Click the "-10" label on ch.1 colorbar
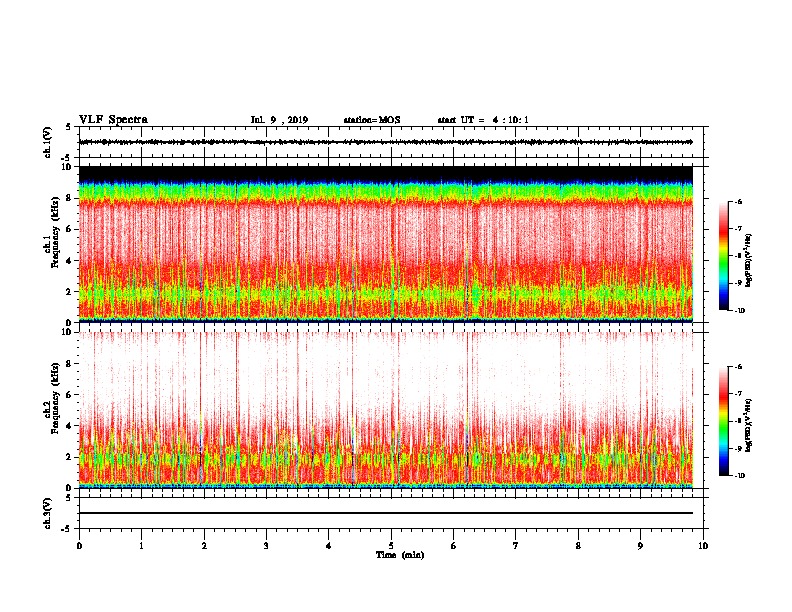The image size is (792, 612). click(740, 311)
